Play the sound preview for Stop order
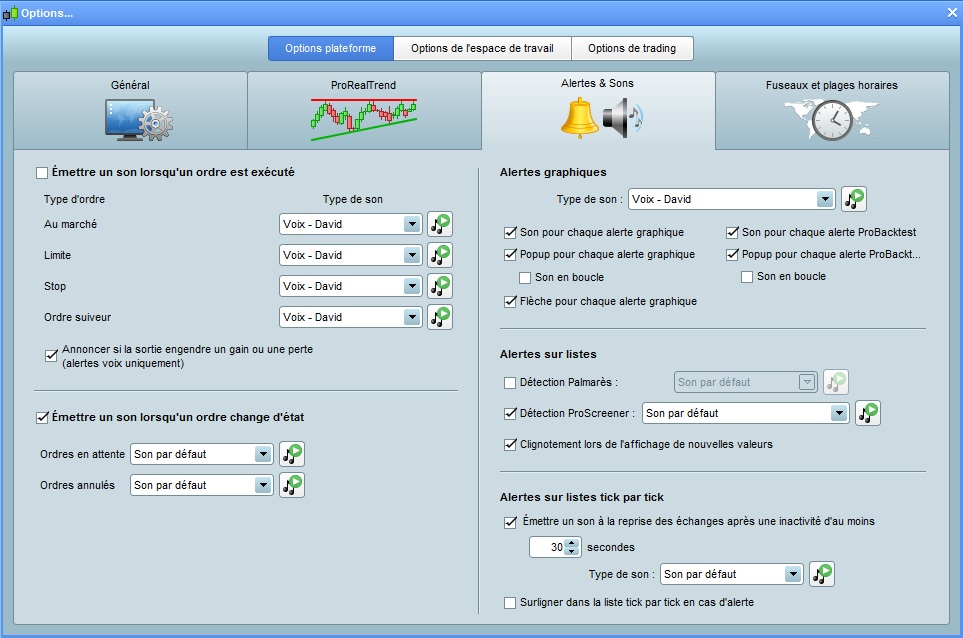 coord(440,286)
